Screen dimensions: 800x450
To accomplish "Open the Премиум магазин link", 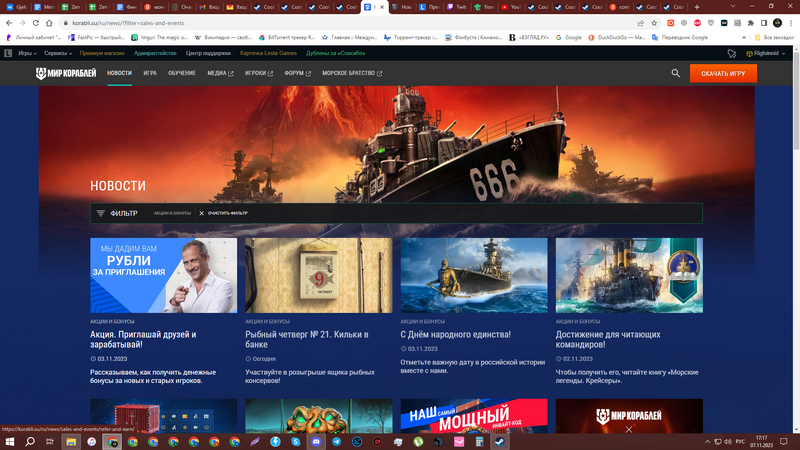I will (102, 53).
